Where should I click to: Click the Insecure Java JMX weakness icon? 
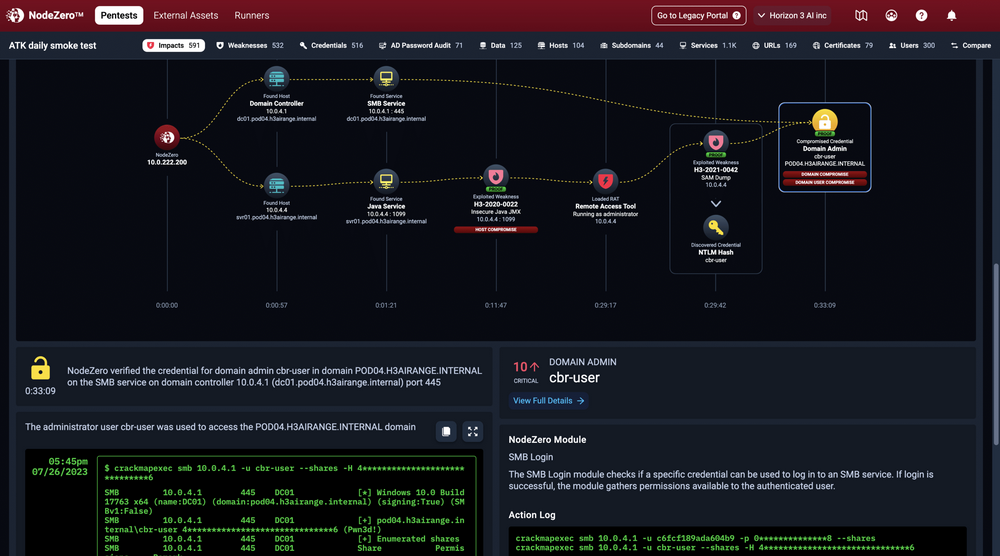[495, 177]
